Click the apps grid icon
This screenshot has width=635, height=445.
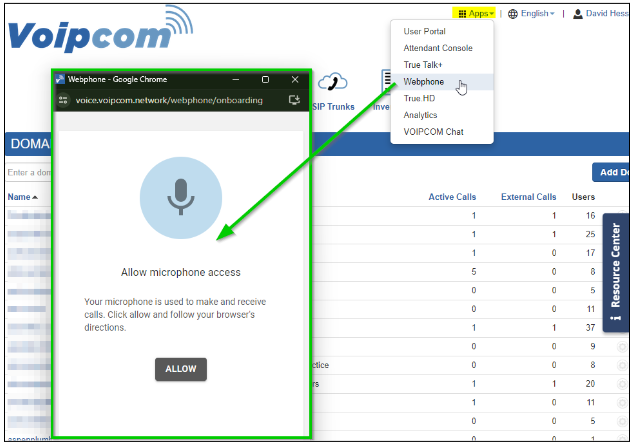coord(462,14)
